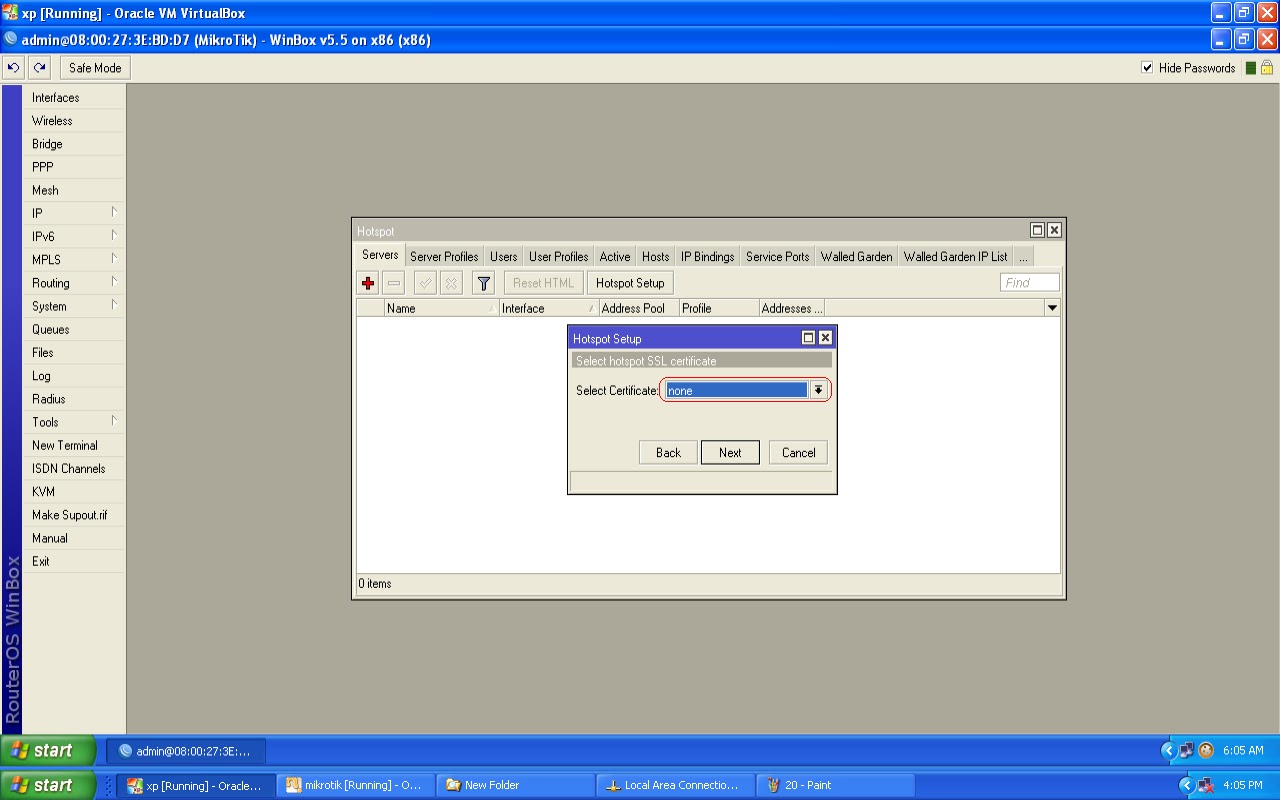Viewport: 1280px width, 800px height.
Task: Maximize the Hotspot Setup dialog
Action: pos(809,338)
